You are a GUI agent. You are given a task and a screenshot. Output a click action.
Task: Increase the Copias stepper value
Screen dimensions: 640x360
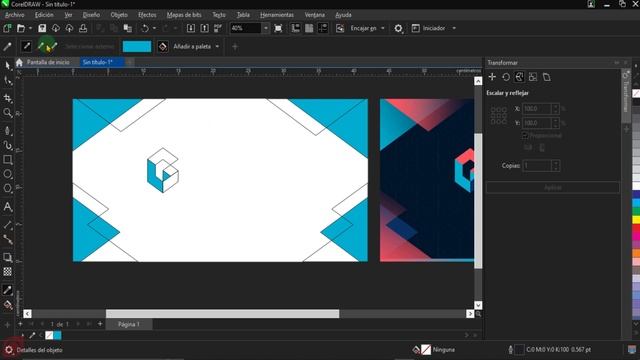point(555,163)
